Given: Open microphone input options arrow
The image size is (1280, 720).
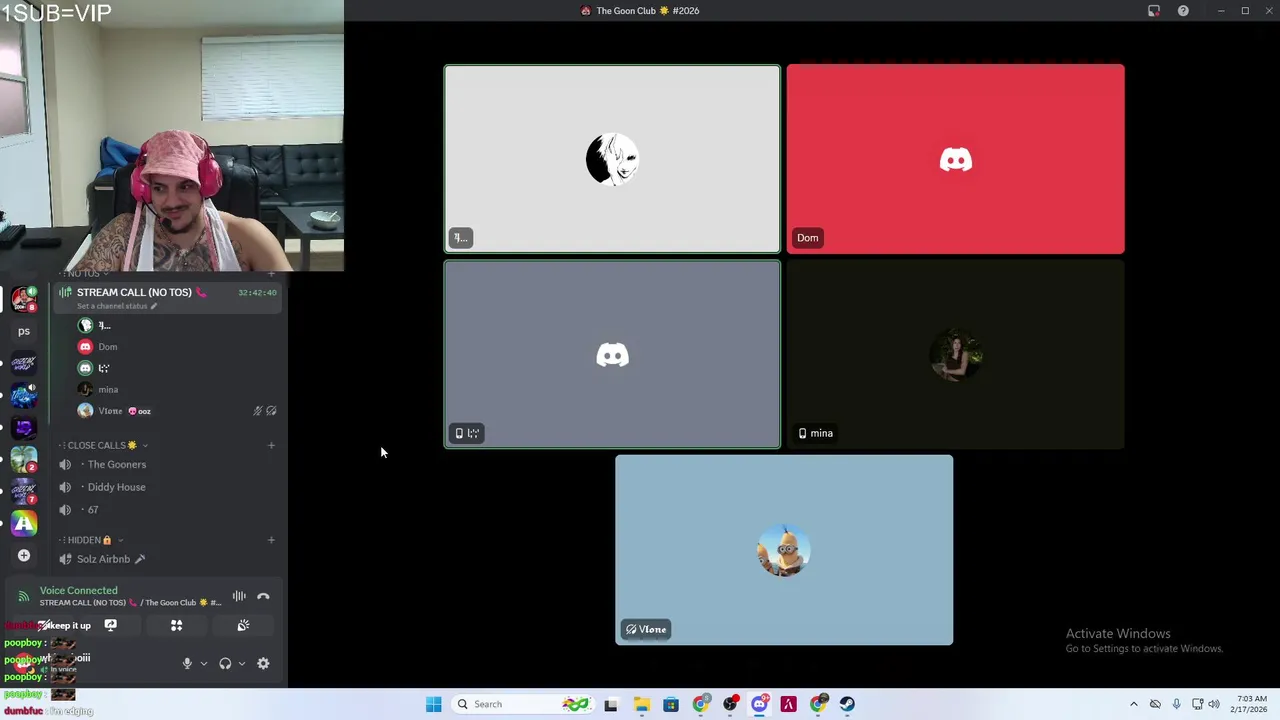Looking at the screenshot, I should tap(203, 664).
